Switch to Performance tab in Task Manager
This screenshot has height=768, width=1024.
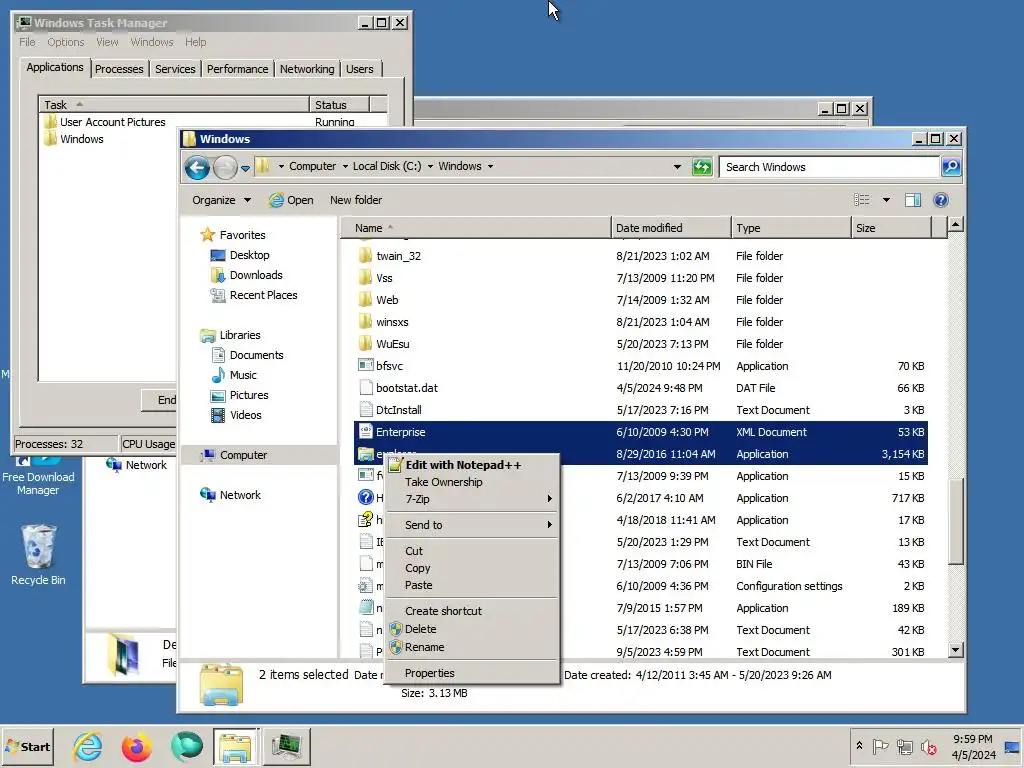[x=237, y=69]
